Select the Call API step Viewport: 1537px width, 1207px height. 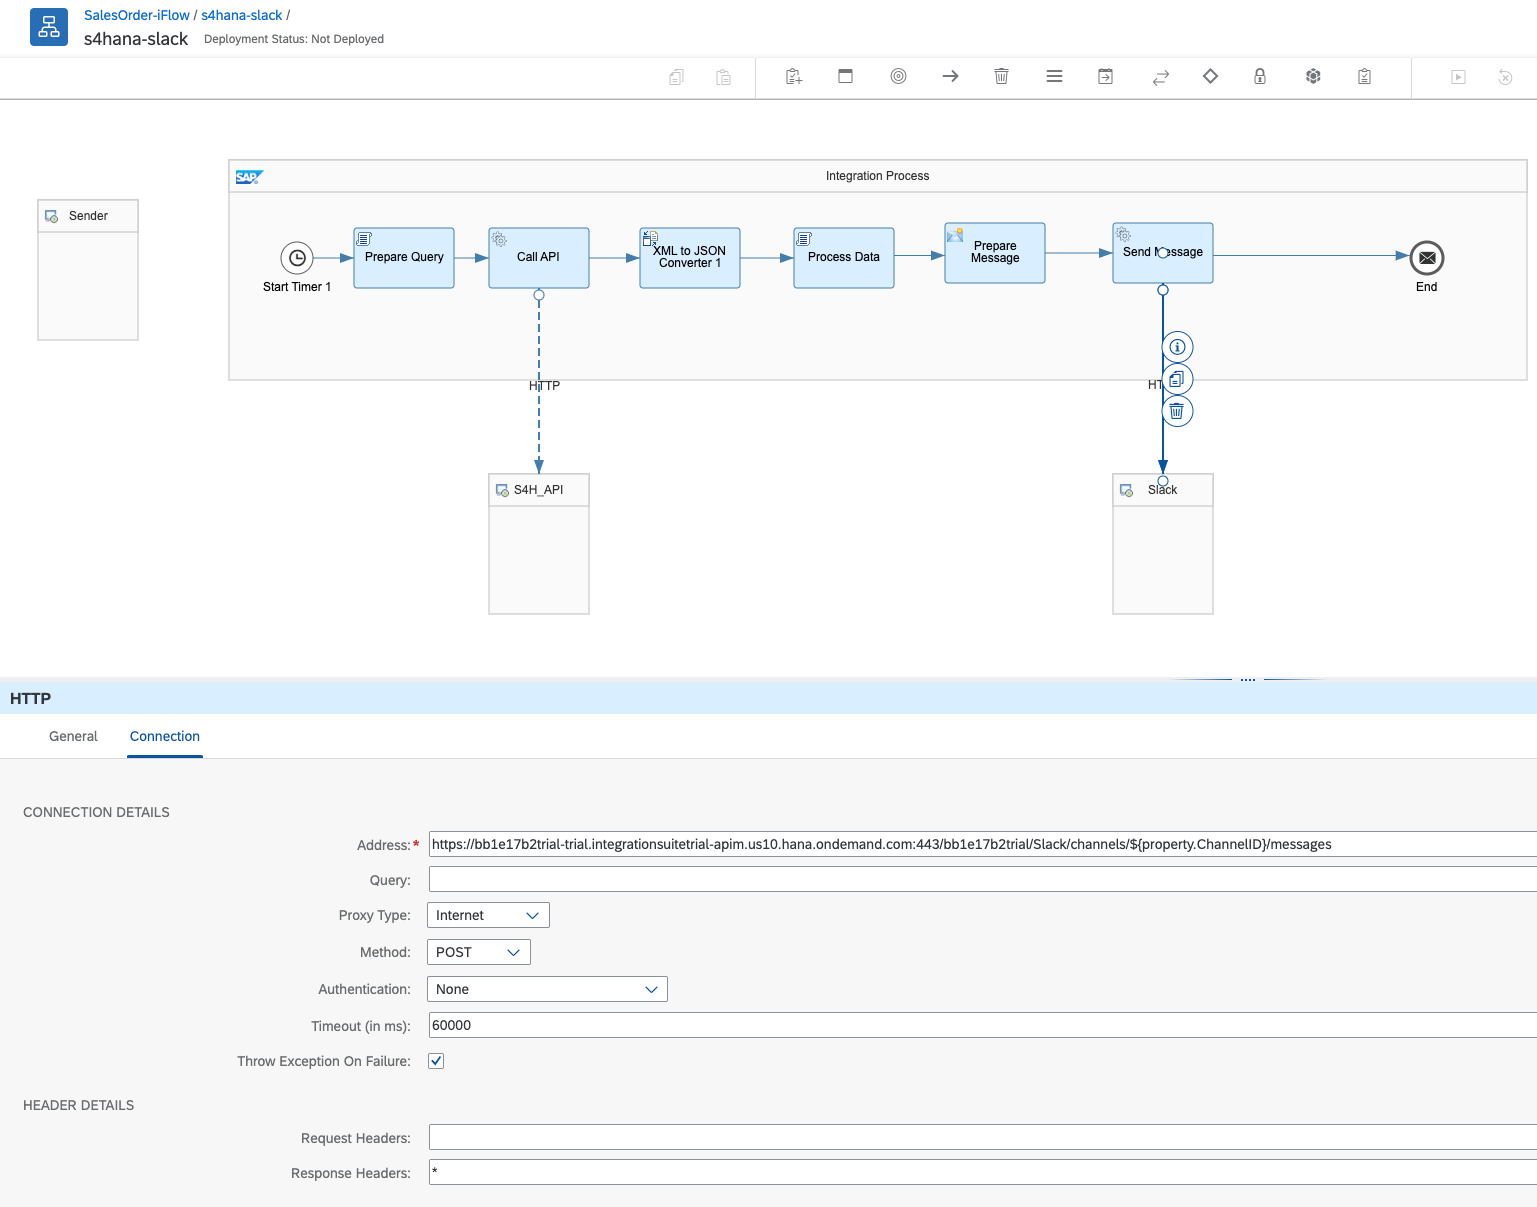(539, 258)
